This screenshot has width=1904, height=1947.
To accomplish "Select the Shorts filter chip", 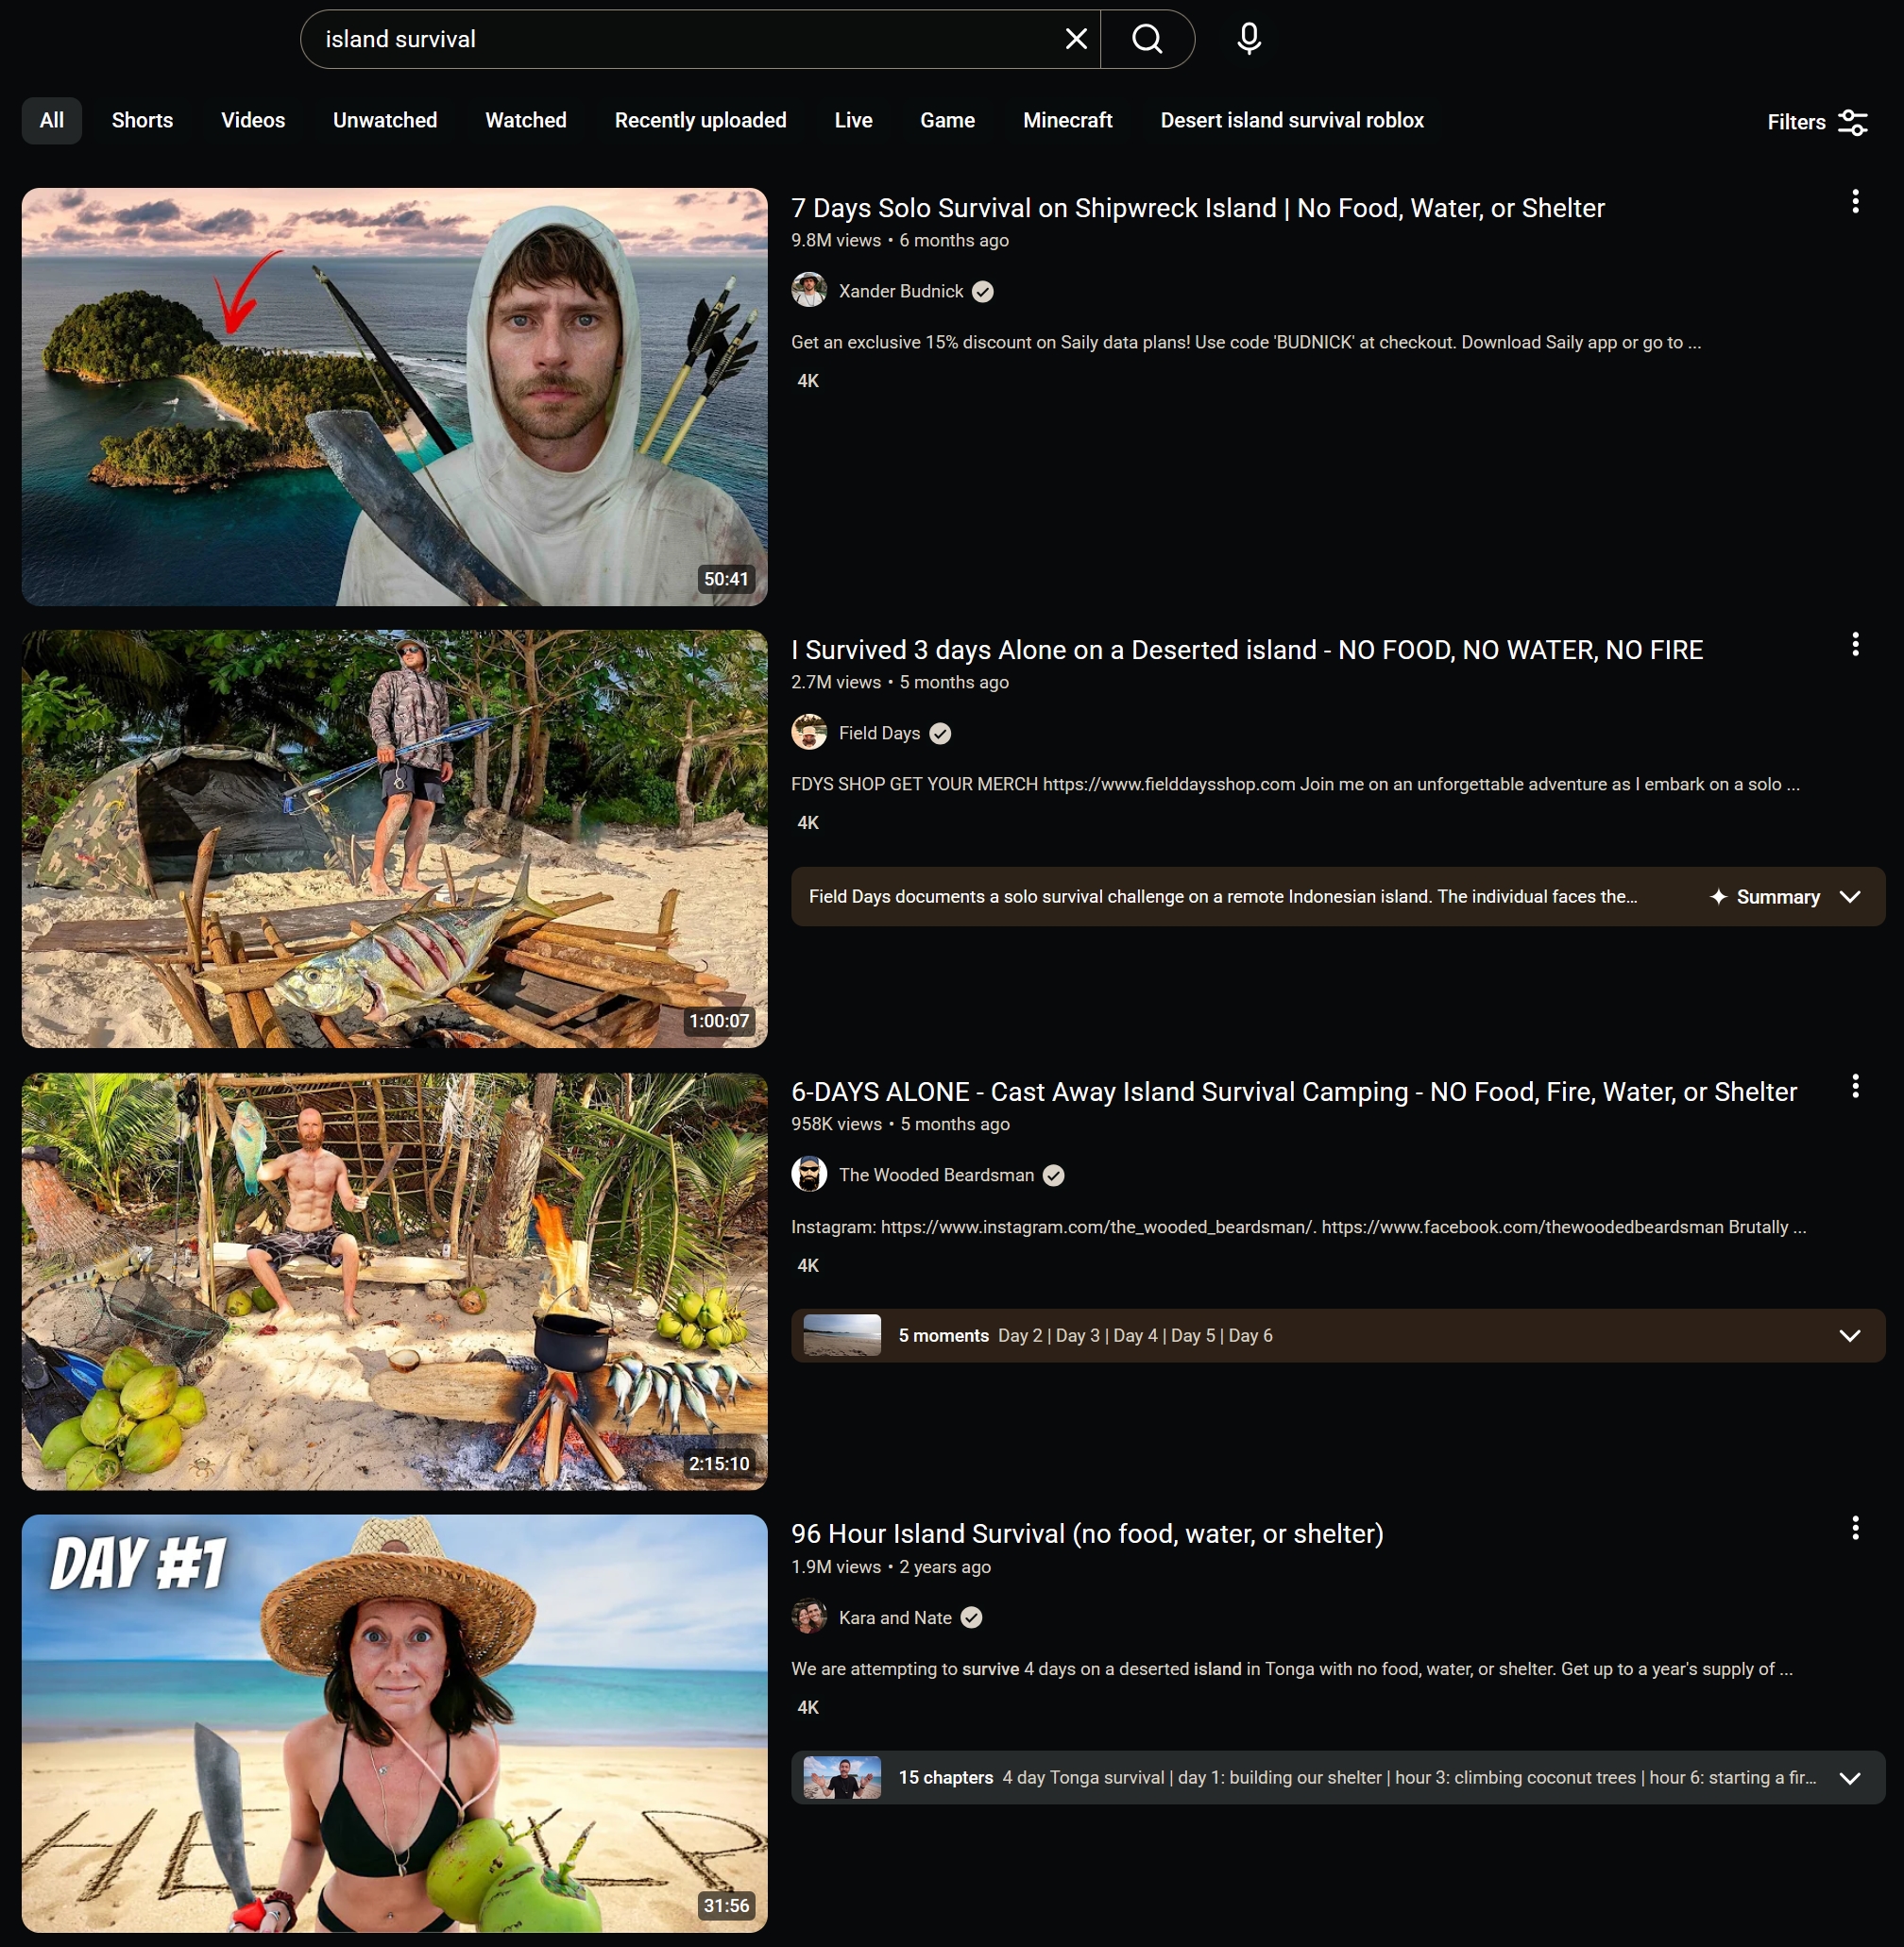I will [x=142, y=121].
